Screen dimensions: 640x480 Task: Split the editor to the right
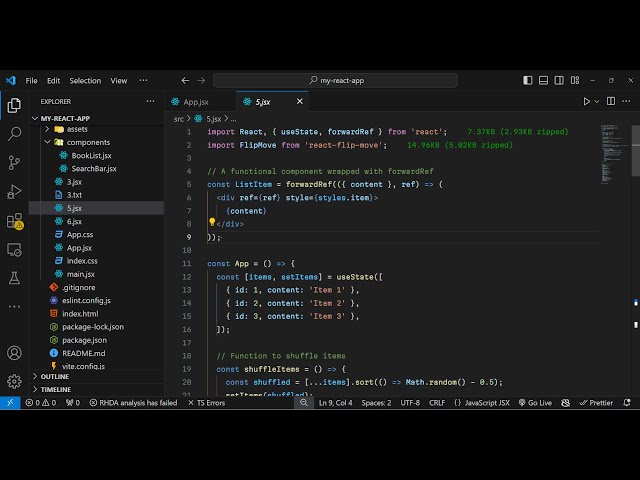coord(610,101)
